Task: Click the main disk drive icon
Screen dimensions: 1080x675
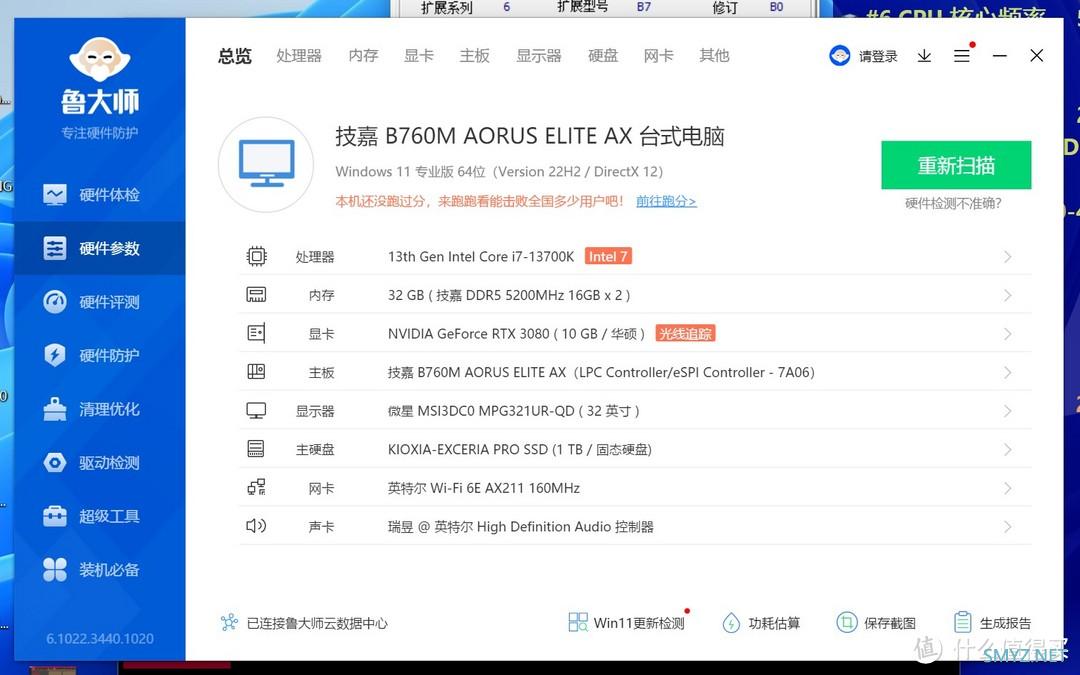Action: [x=256, y=449]
